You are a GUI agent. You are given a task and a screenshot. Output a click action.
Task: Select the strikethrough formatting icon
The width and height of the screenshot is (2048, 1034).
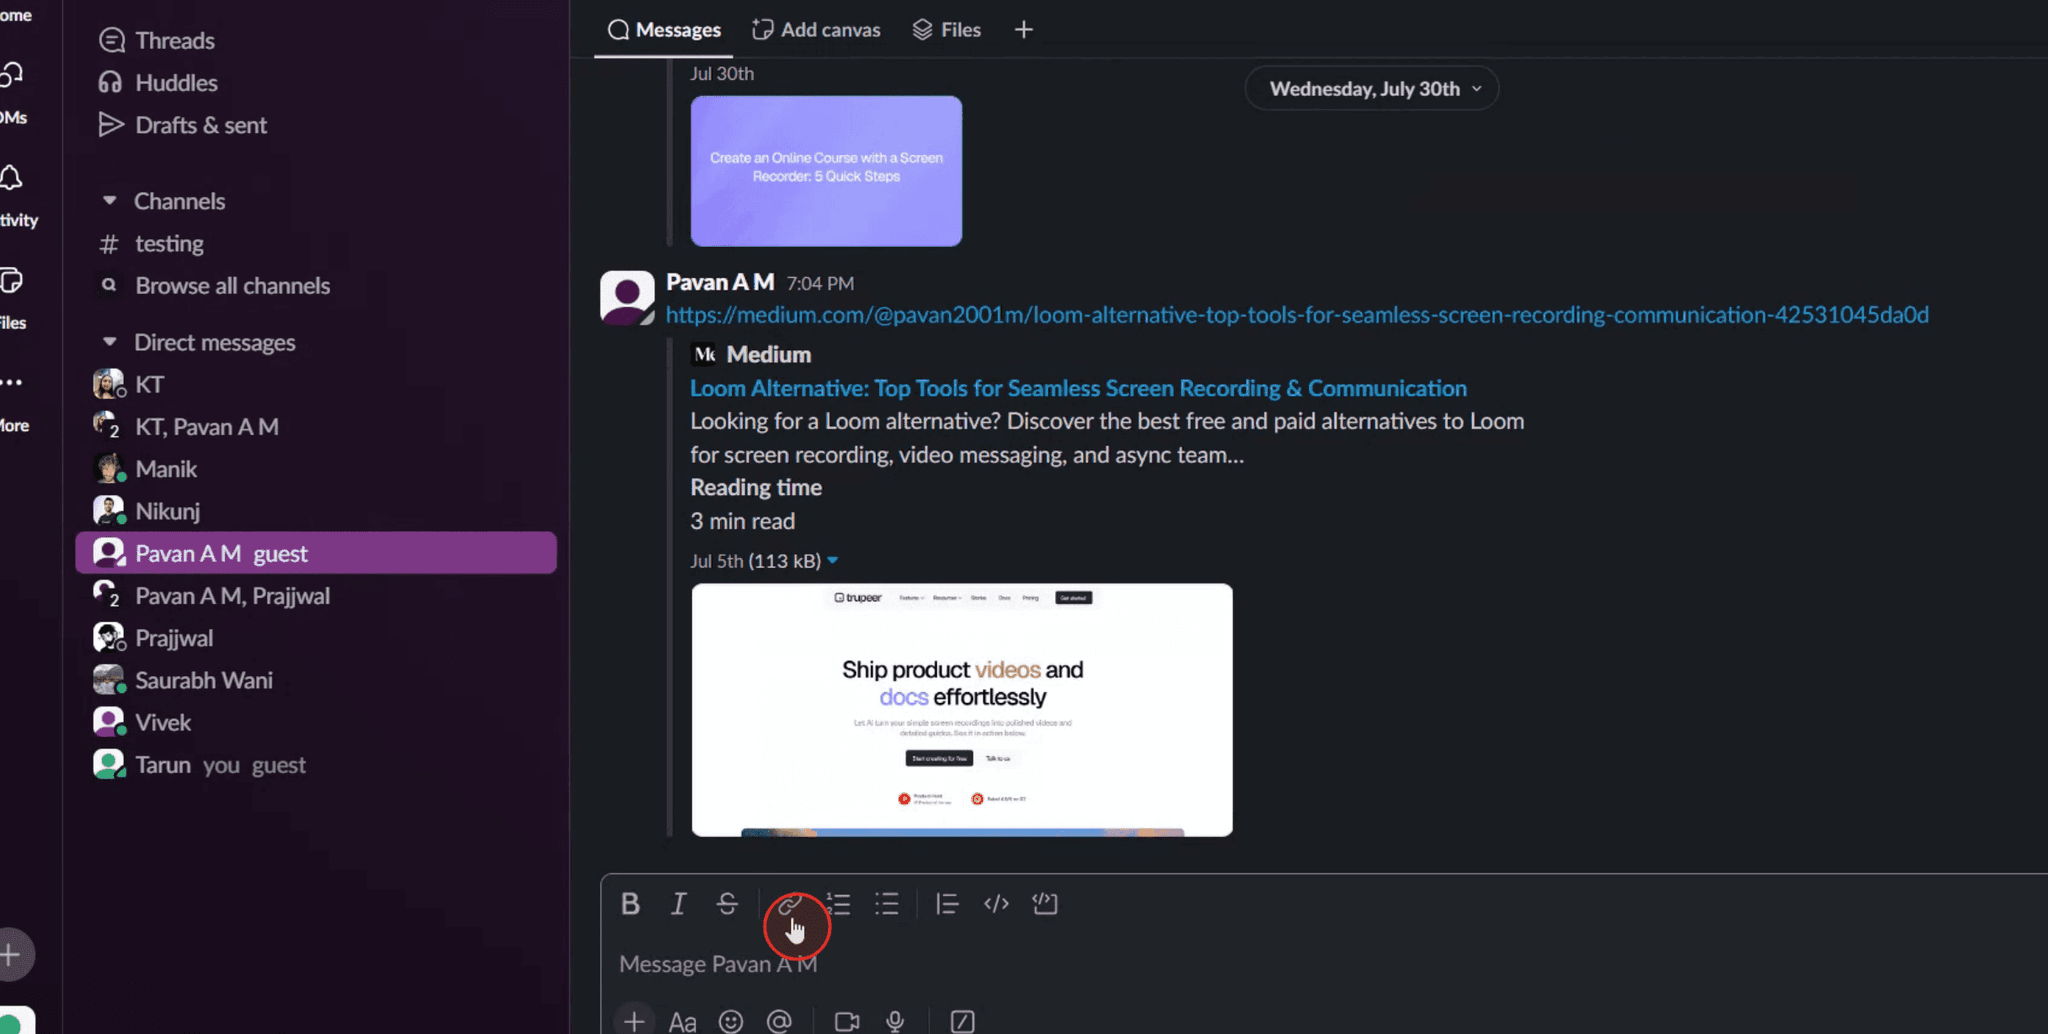coord(727,903)
